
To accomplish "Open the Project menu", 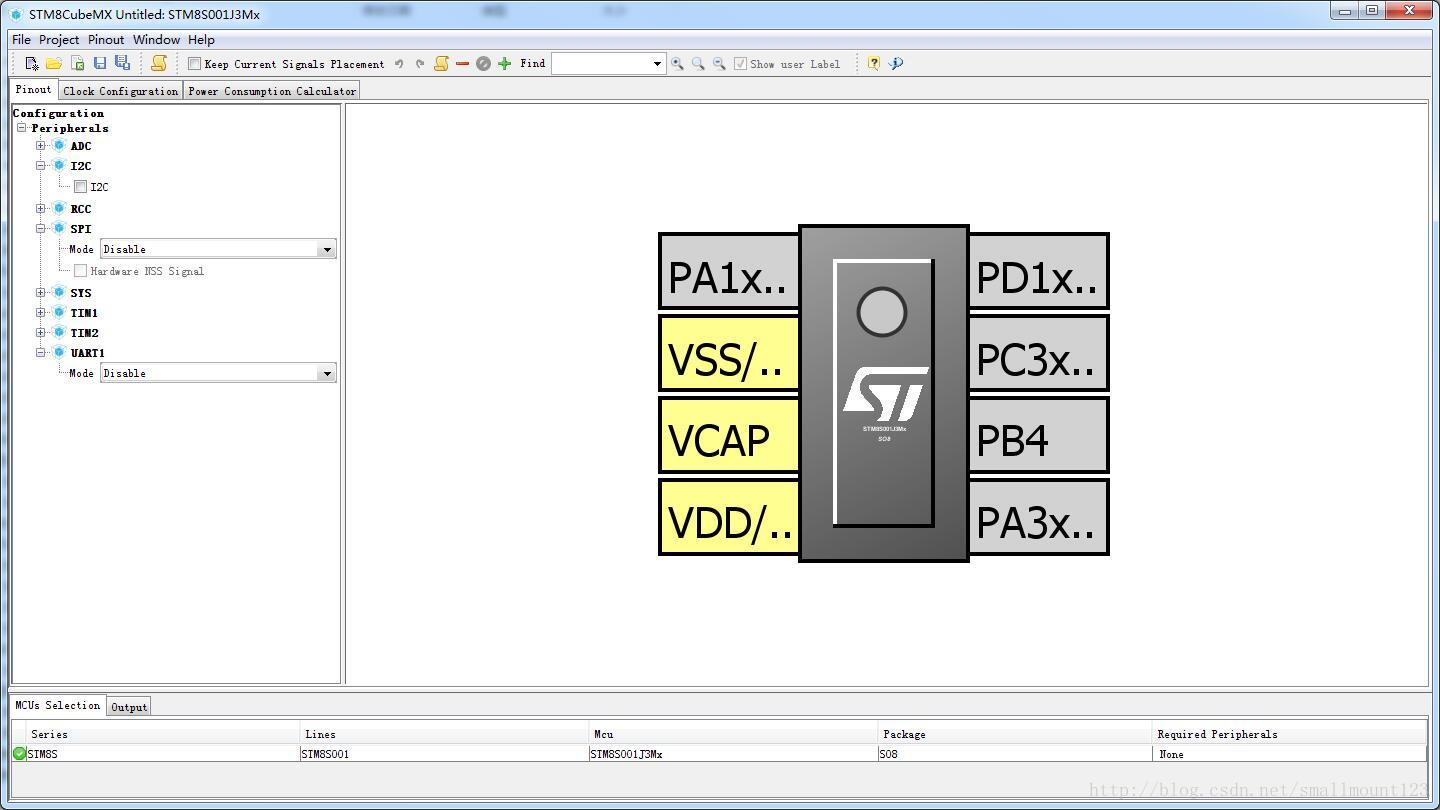I will pyautogui.click(x=59, y=40).
